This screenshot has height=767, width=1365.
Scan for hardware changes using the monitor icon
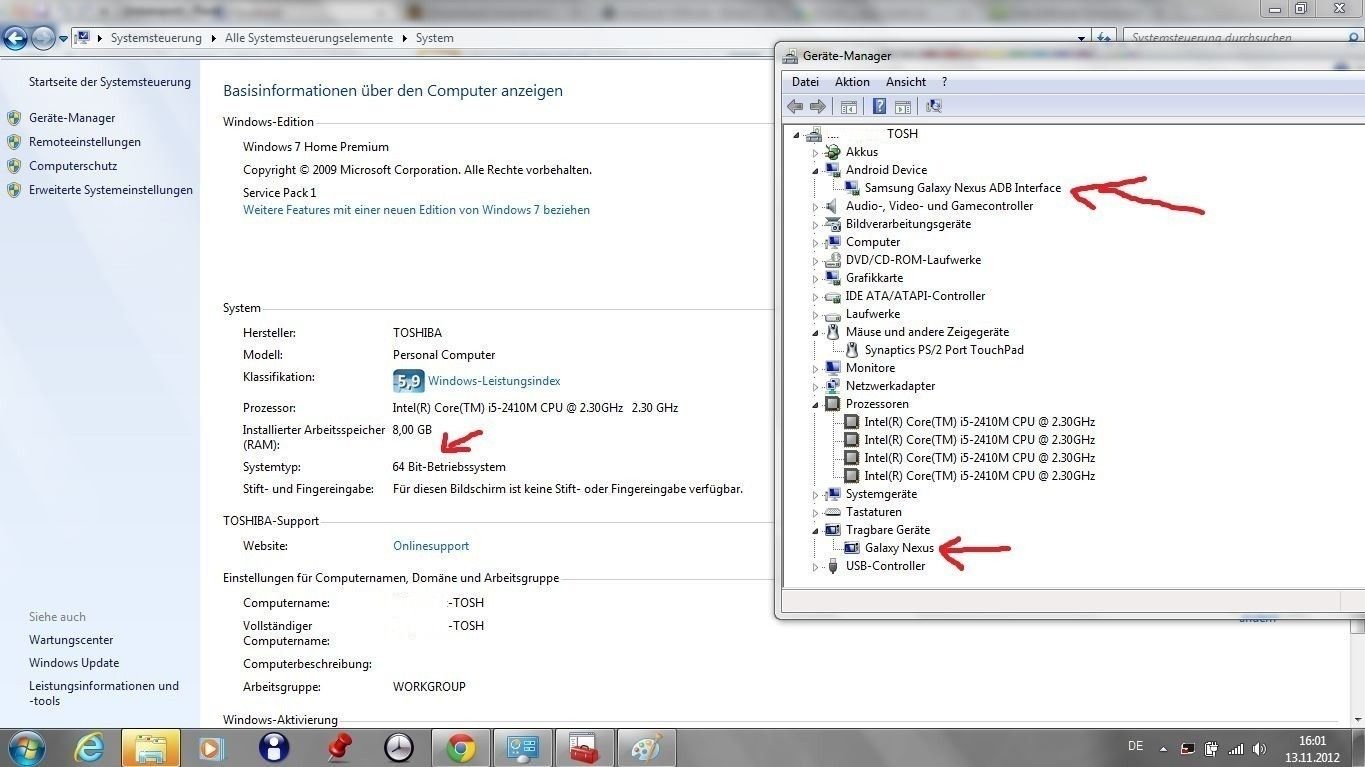934,106
